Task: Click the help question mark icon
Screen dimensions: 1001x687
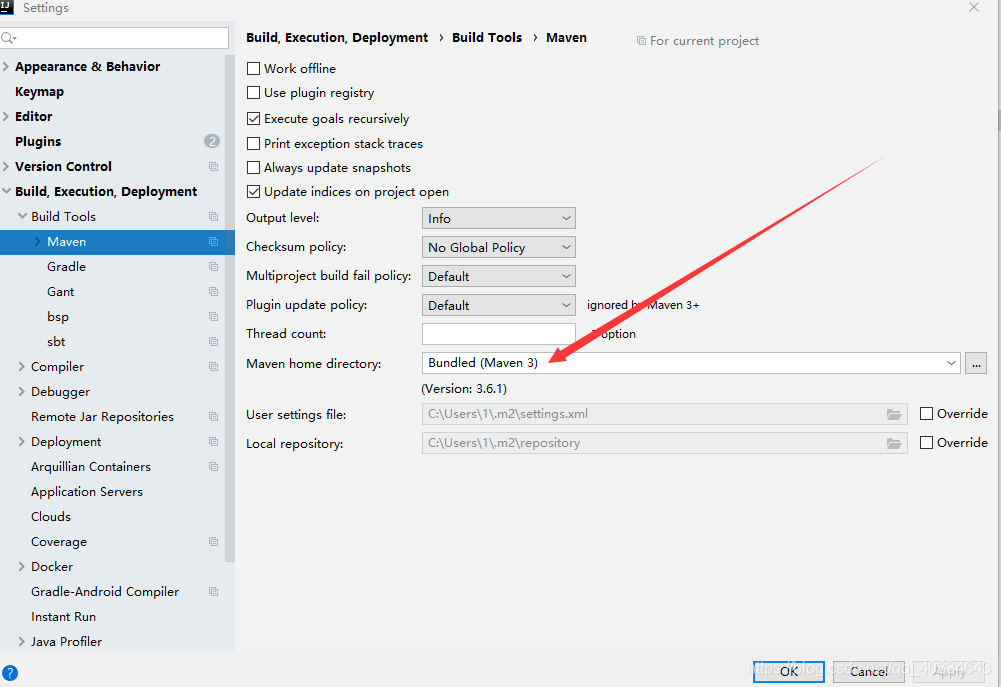Action: (x=10, y=673)
